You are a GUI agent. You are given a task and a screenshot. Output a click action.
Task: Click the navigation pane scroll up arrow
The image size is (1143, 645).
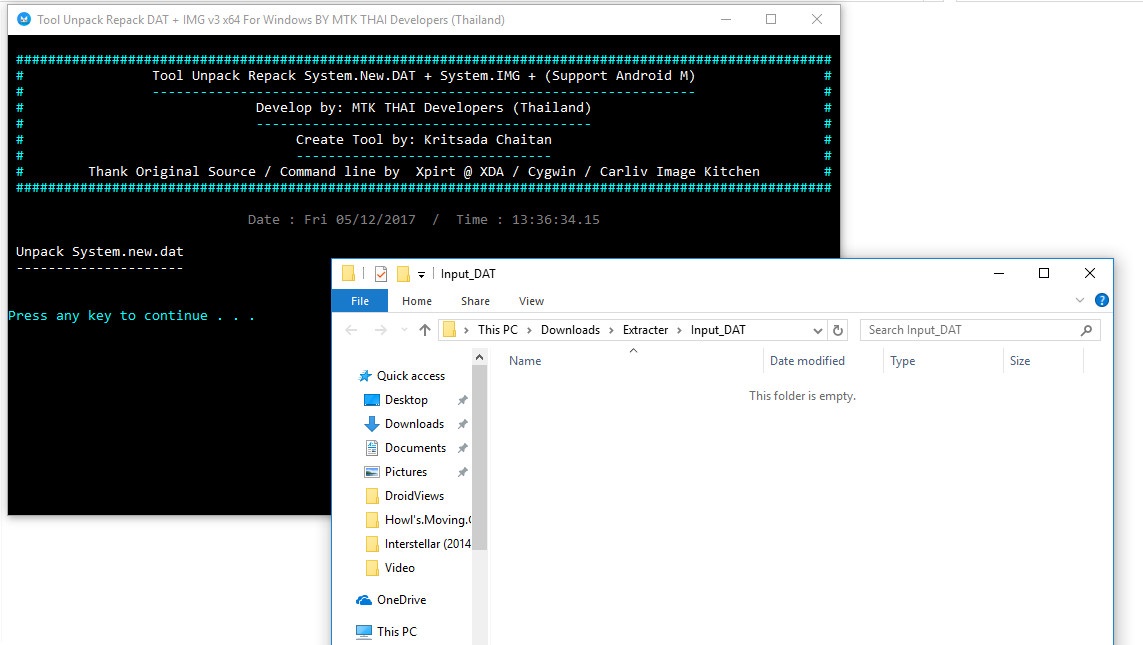click(x=479, y=357)
